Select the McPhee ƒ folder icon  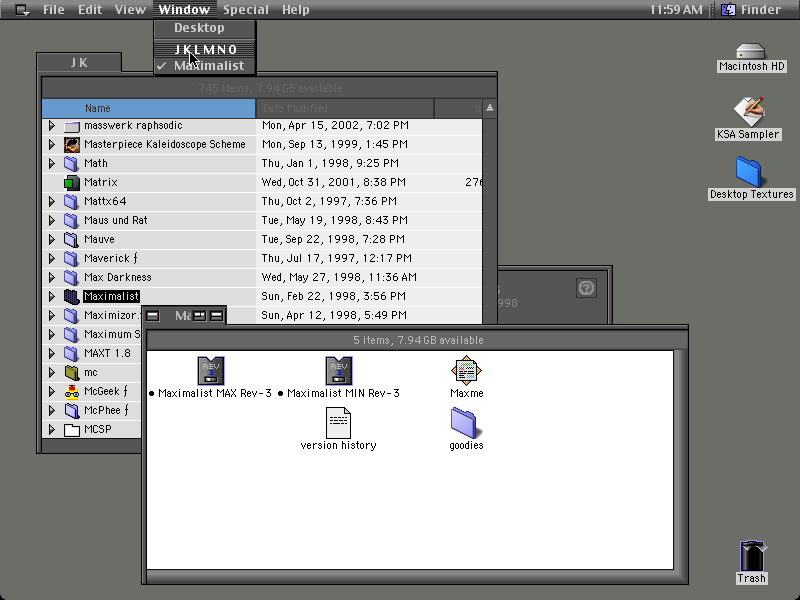tap(72, 410)
